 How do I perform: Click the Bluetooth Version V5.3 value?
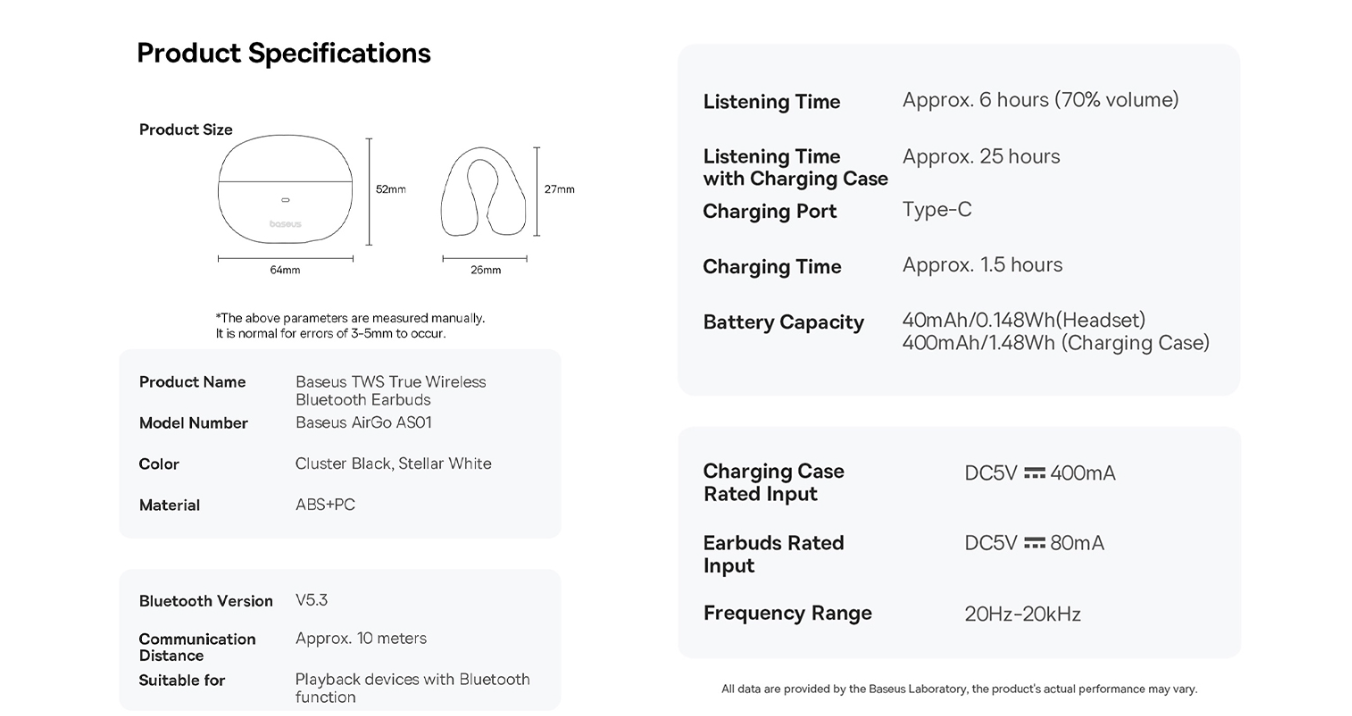pyautogui.click(x=312, y=600)
